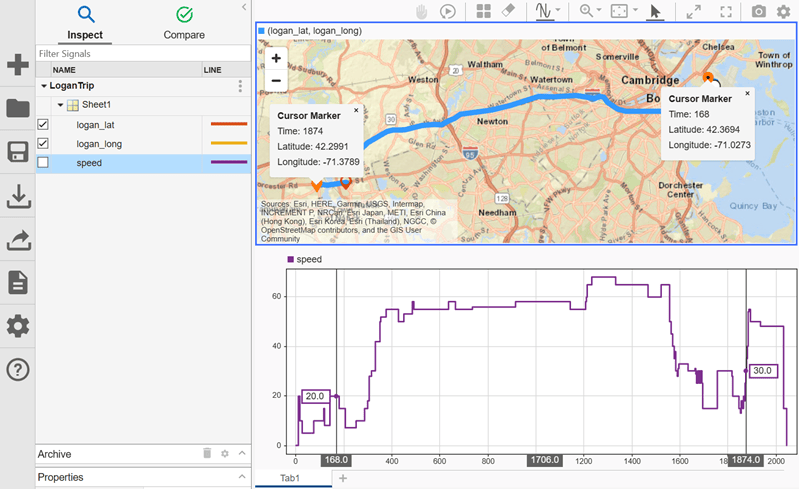This screenshot has height=490, width=799.
Task: Collapse the Archive panel chevron
Action: (x=242, y=453)
